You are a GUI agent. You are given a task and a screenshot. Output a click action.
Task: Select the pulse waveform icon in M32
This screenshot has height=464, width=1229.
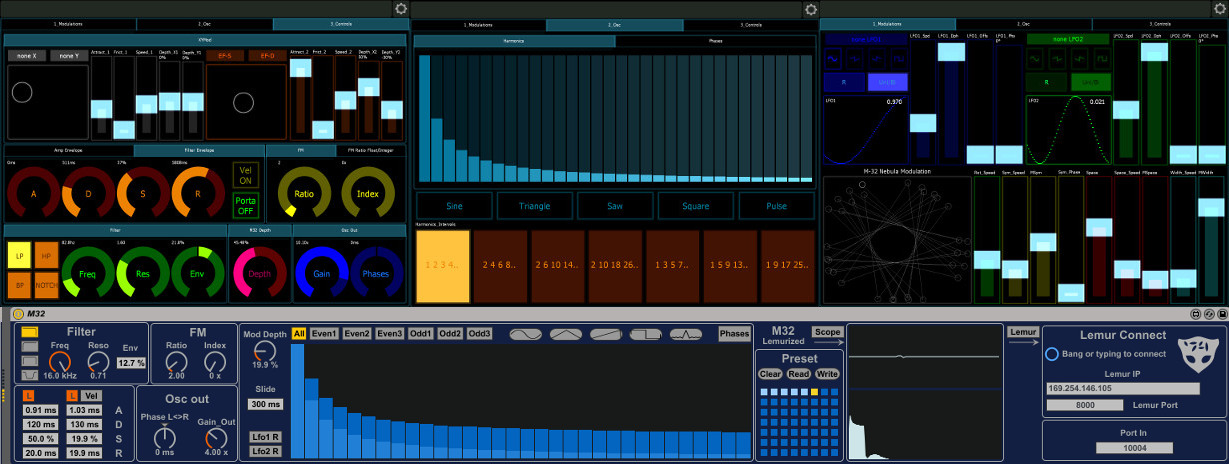685,334
